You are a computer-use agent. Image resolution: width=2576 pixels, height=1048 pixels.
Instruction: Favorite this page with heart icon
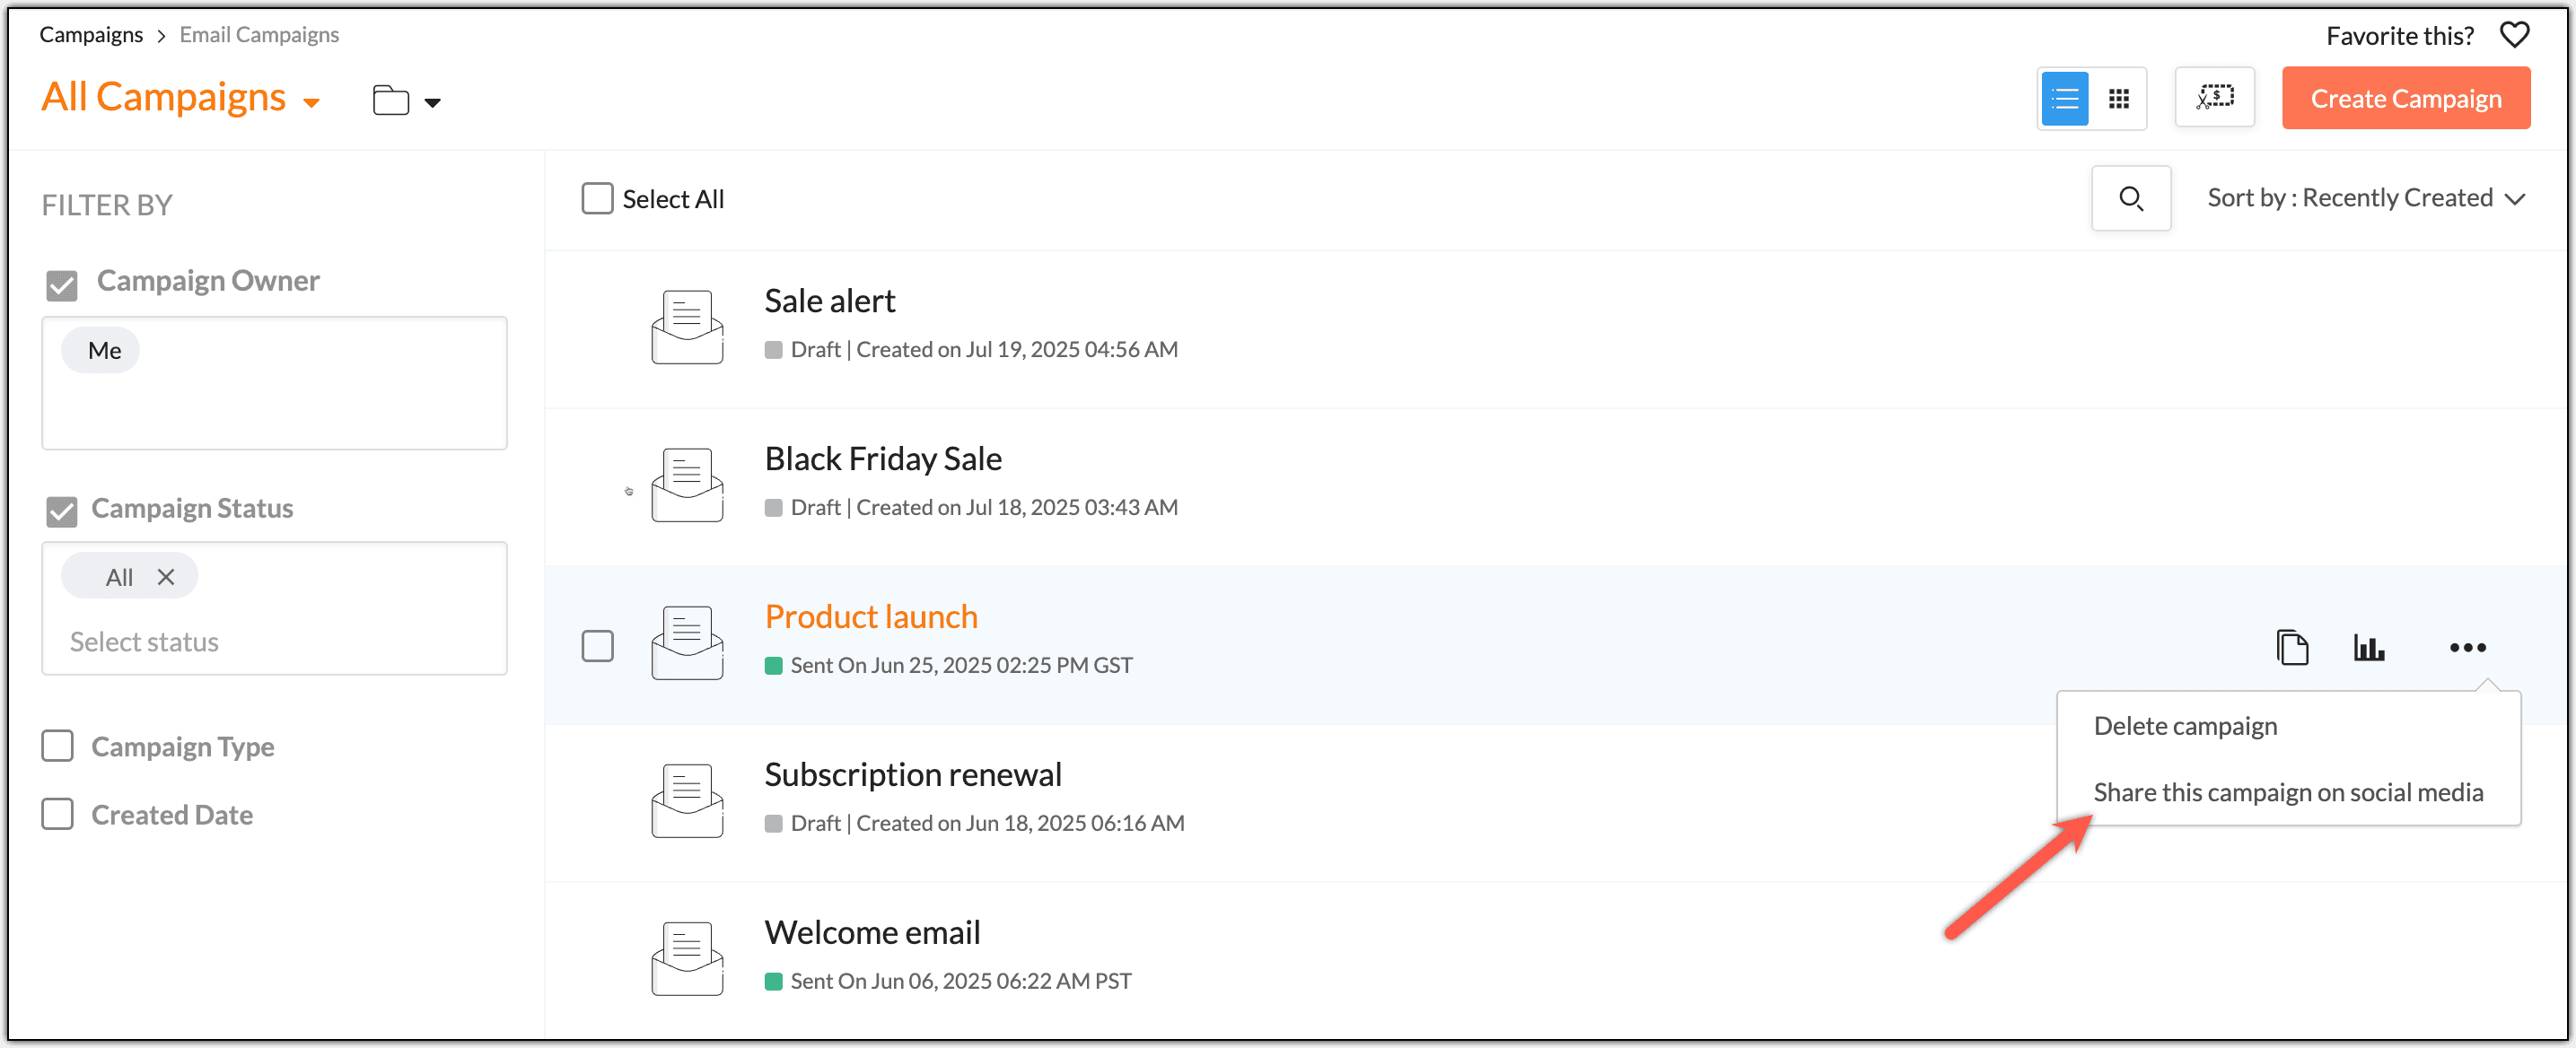tap(2514, 35)
